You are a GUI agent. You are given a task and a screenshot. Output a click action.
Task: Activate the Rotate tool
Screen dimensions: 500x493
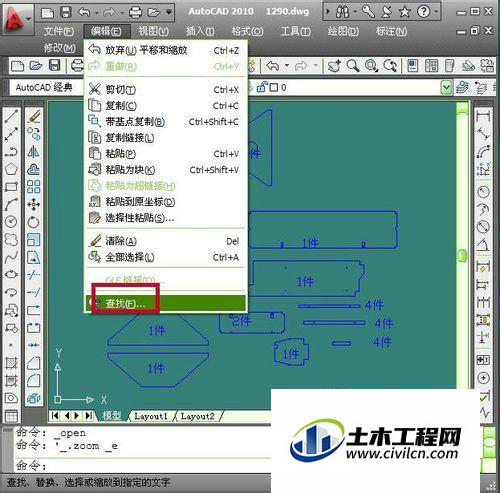point(34,222)
